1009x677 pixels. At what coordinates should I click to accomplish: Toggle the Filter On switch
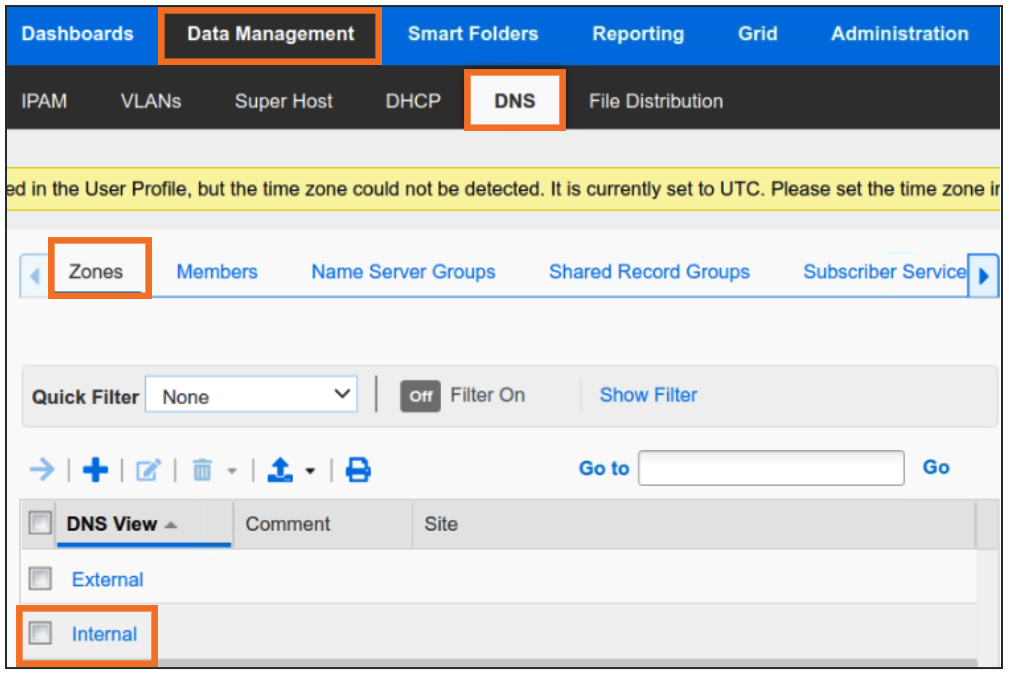(x=421, y=396)
